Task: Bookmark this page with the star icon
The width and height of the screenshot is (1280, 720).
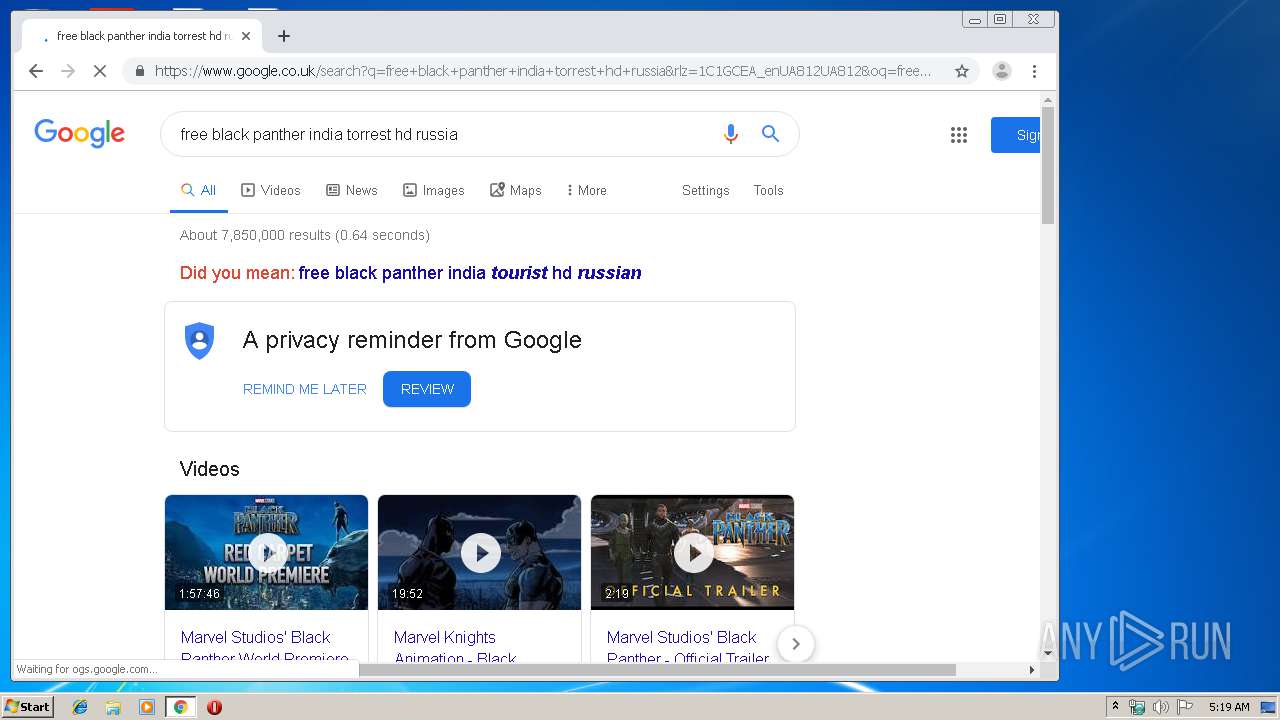Action: 962,71
